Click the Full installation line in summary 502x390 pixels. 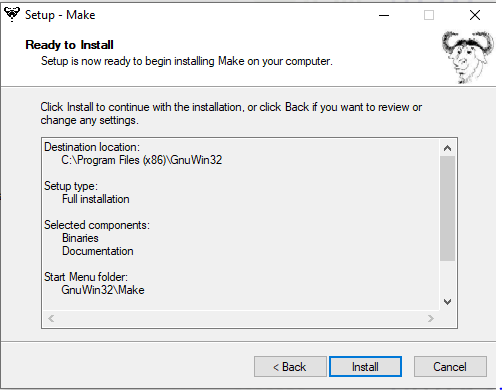click(96, 199)
